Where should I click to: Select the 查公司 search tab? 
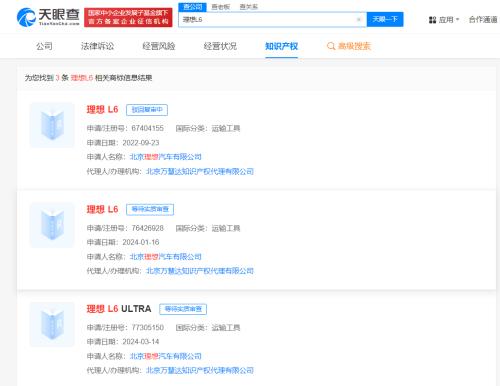(x=193, y=7)
